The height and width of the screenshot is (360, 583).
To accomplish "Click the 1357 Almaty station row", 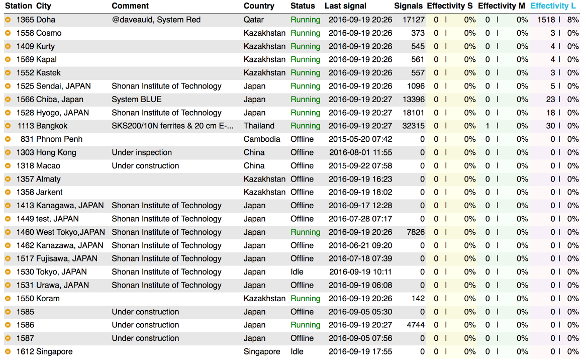I will coord(292,179).
